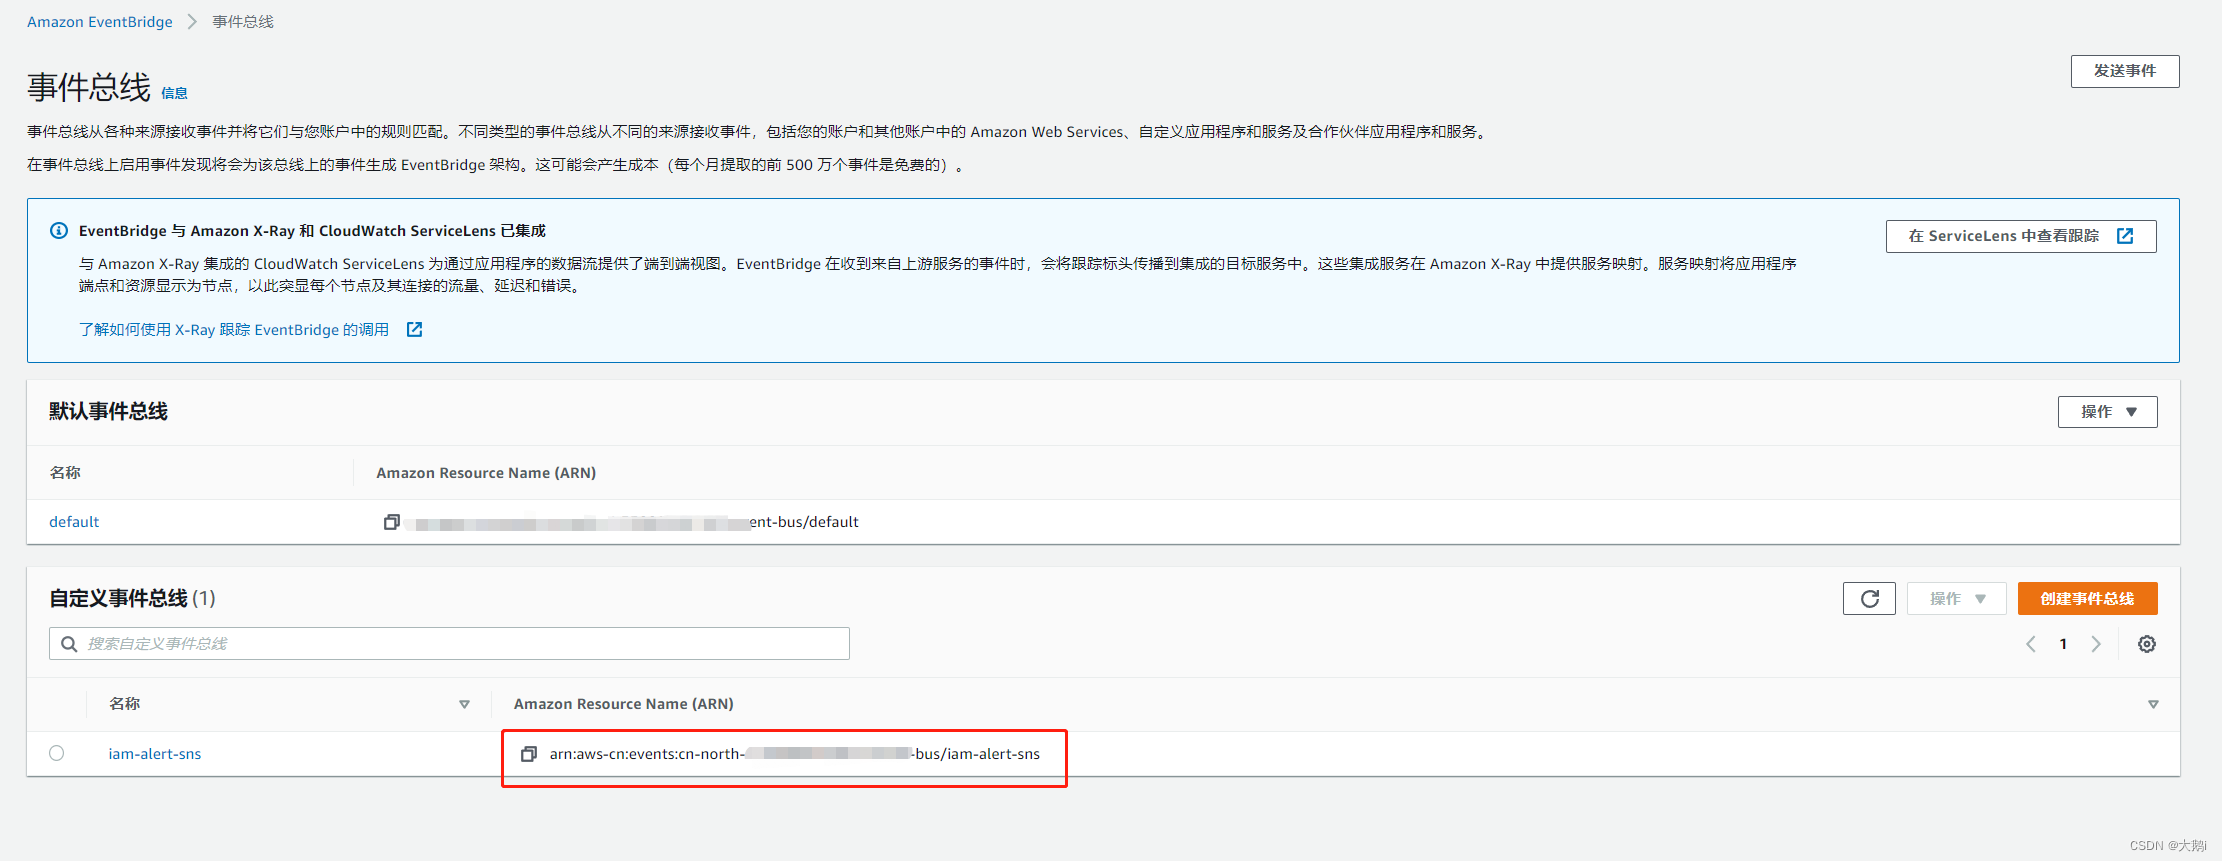2222x861 pixels.
Task: Expand 操作 dropdown for default event bus
Action: (x=2107, y=412)
